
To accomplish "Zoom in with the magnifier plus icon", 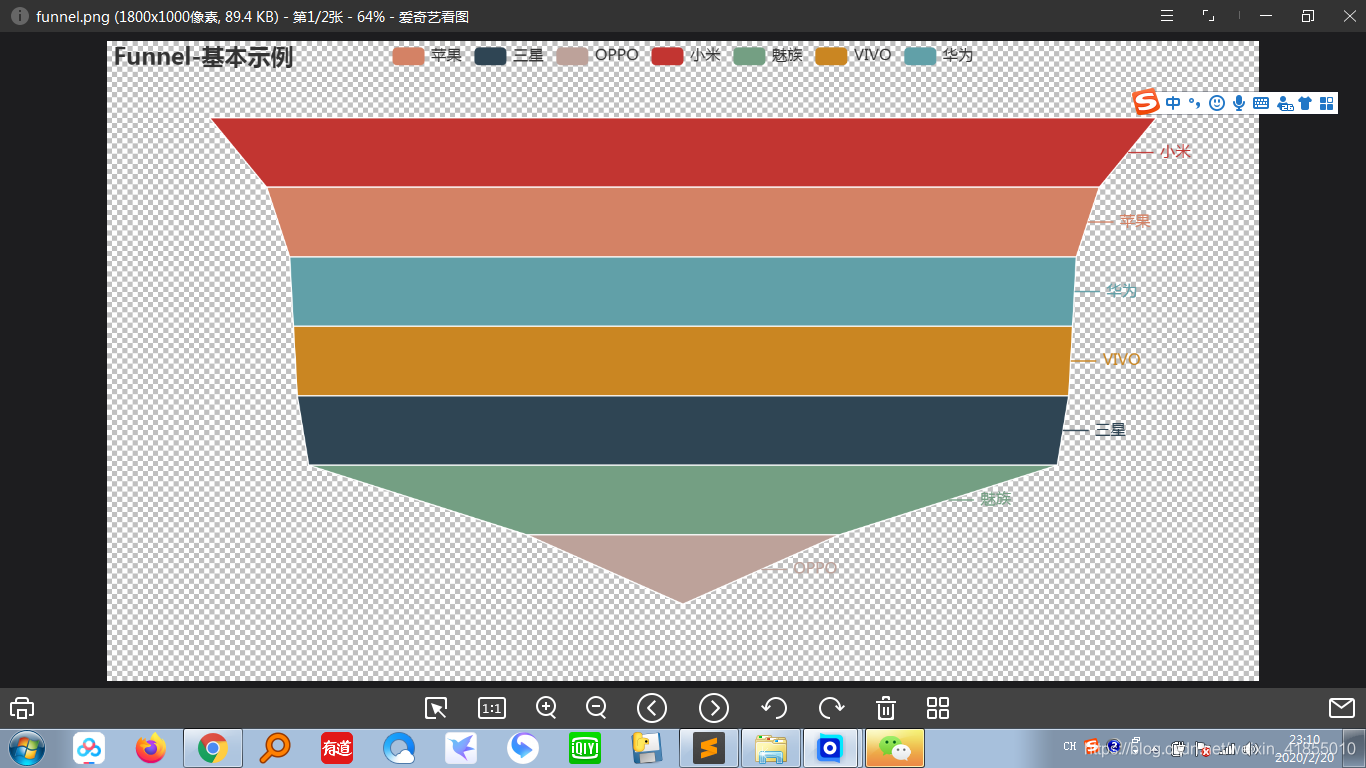I will (546, 708).
